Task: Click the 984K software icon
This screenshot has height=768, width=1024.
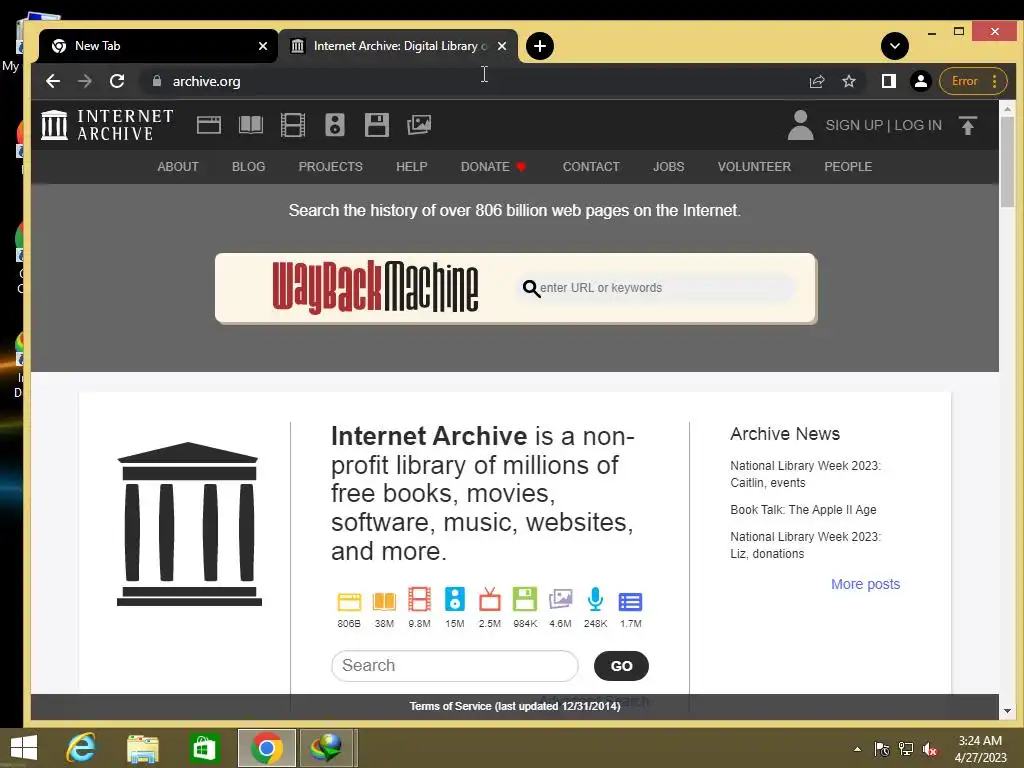Action: pyautogui.click(x=525, y=600)
